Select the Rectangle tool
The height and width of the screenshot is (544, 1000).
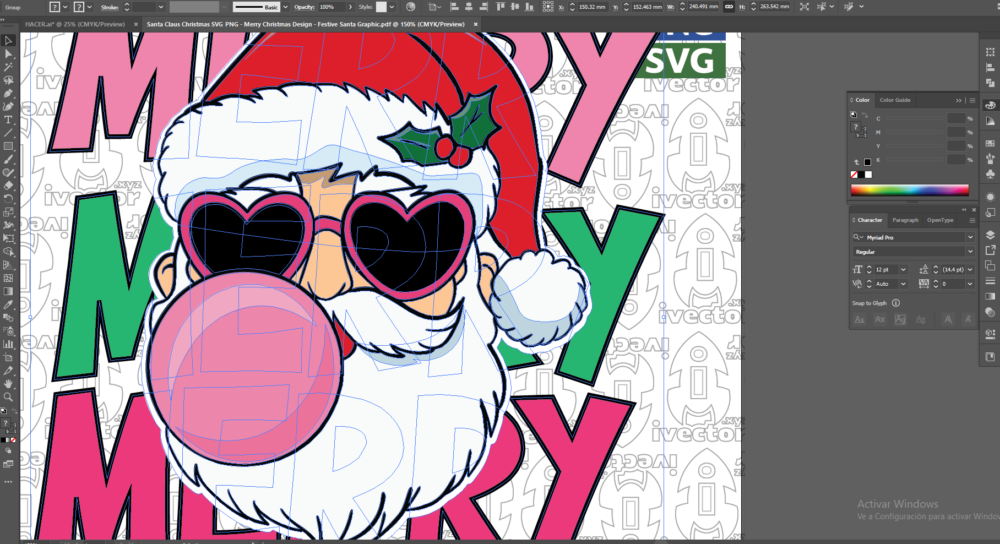[8, 146]
